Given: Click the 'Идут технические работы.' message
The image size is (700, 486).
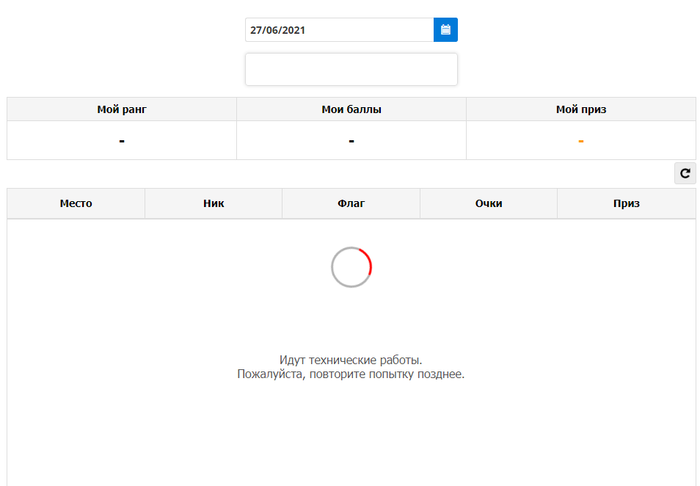Looking at the screenshot, I should (351, 360).
